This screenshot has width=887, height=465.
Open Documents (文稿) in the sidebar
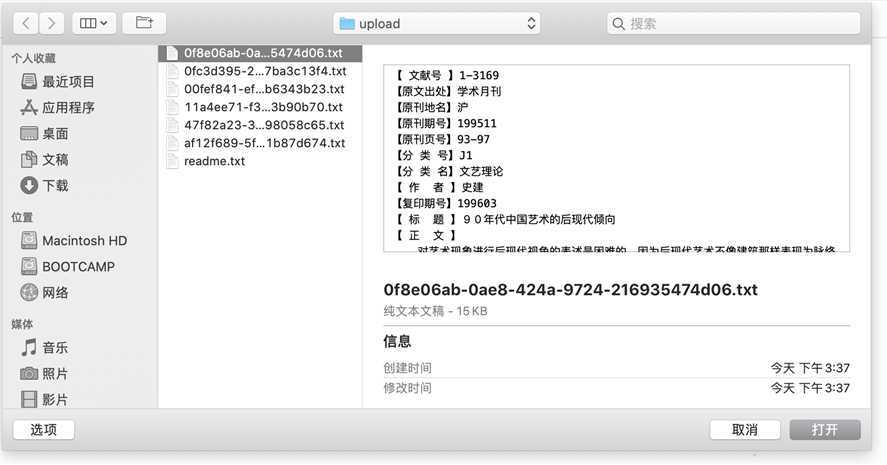click(x=44, y=160)
